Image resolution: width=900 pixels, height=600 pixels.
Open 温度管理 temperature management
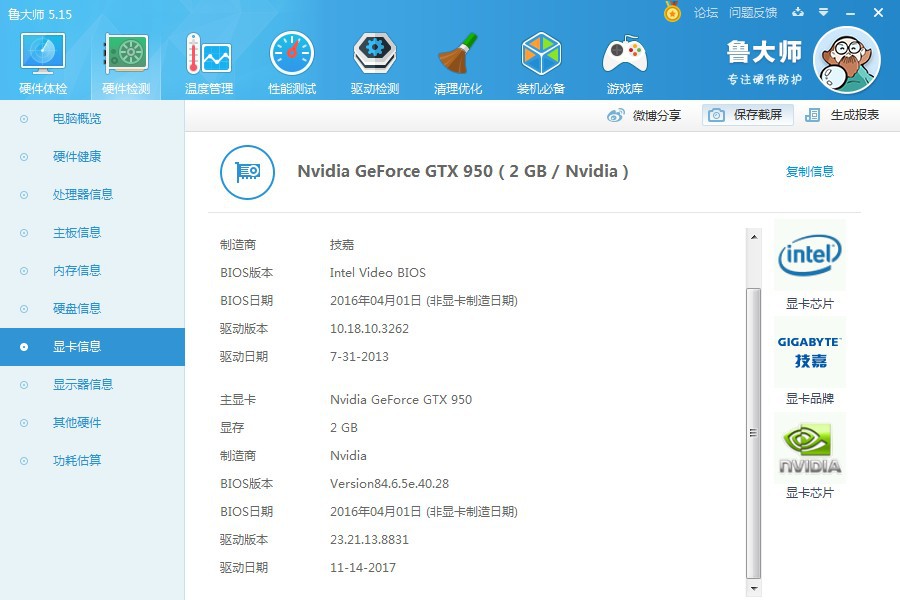click(x=208, y=53)
